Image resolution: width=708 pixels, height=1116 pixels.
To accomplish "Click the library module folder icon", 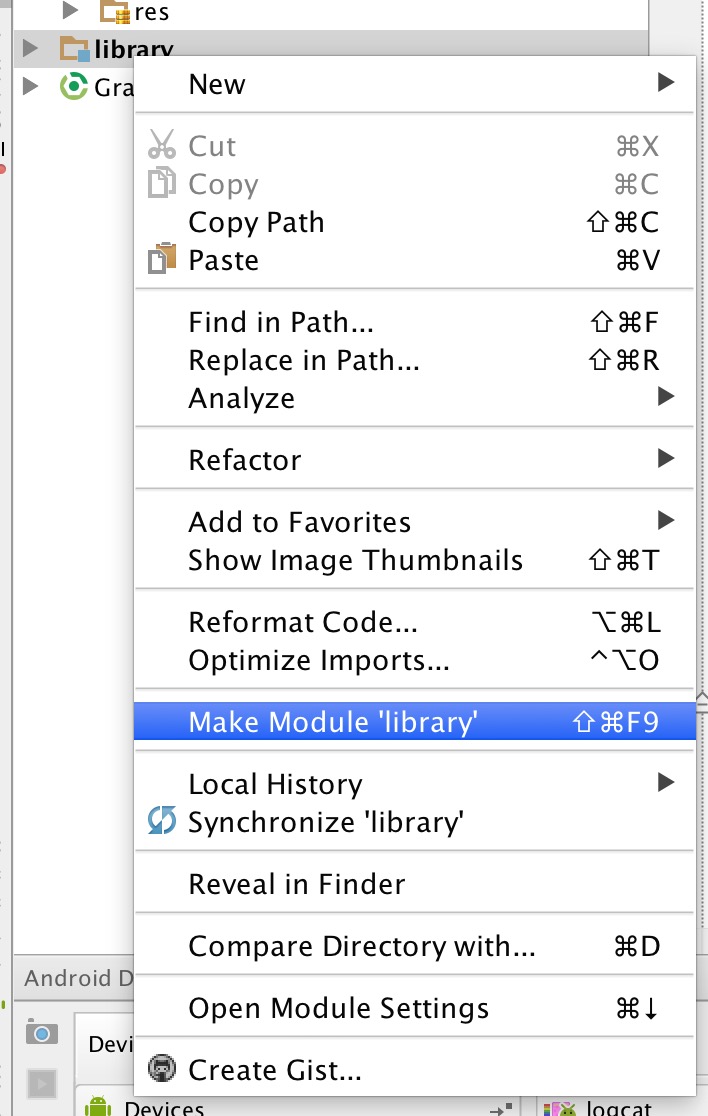I will click(x=74, y=49).
